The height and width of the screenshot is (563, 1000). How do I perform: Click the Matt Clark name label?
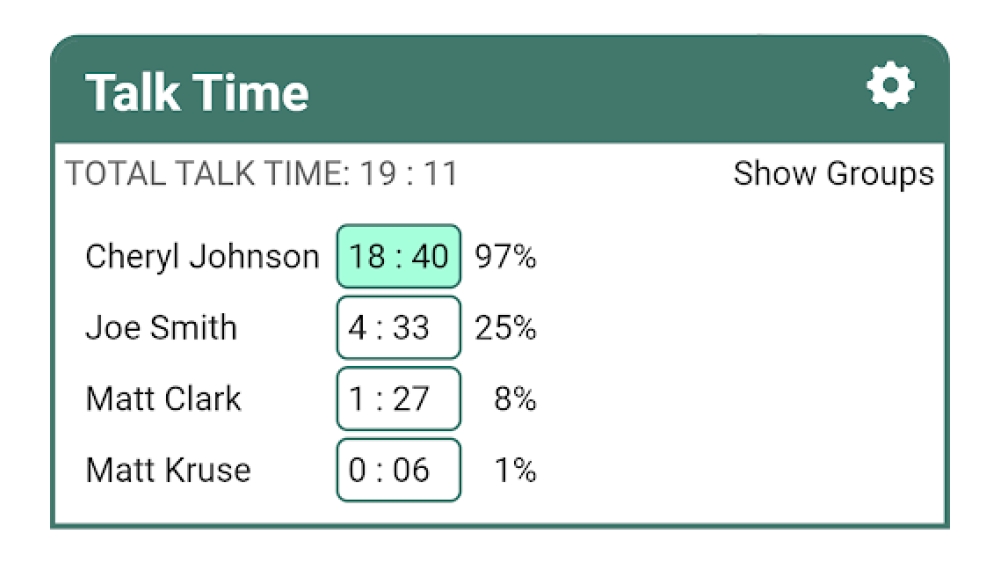pyautogui.click(x=164, y=399)
